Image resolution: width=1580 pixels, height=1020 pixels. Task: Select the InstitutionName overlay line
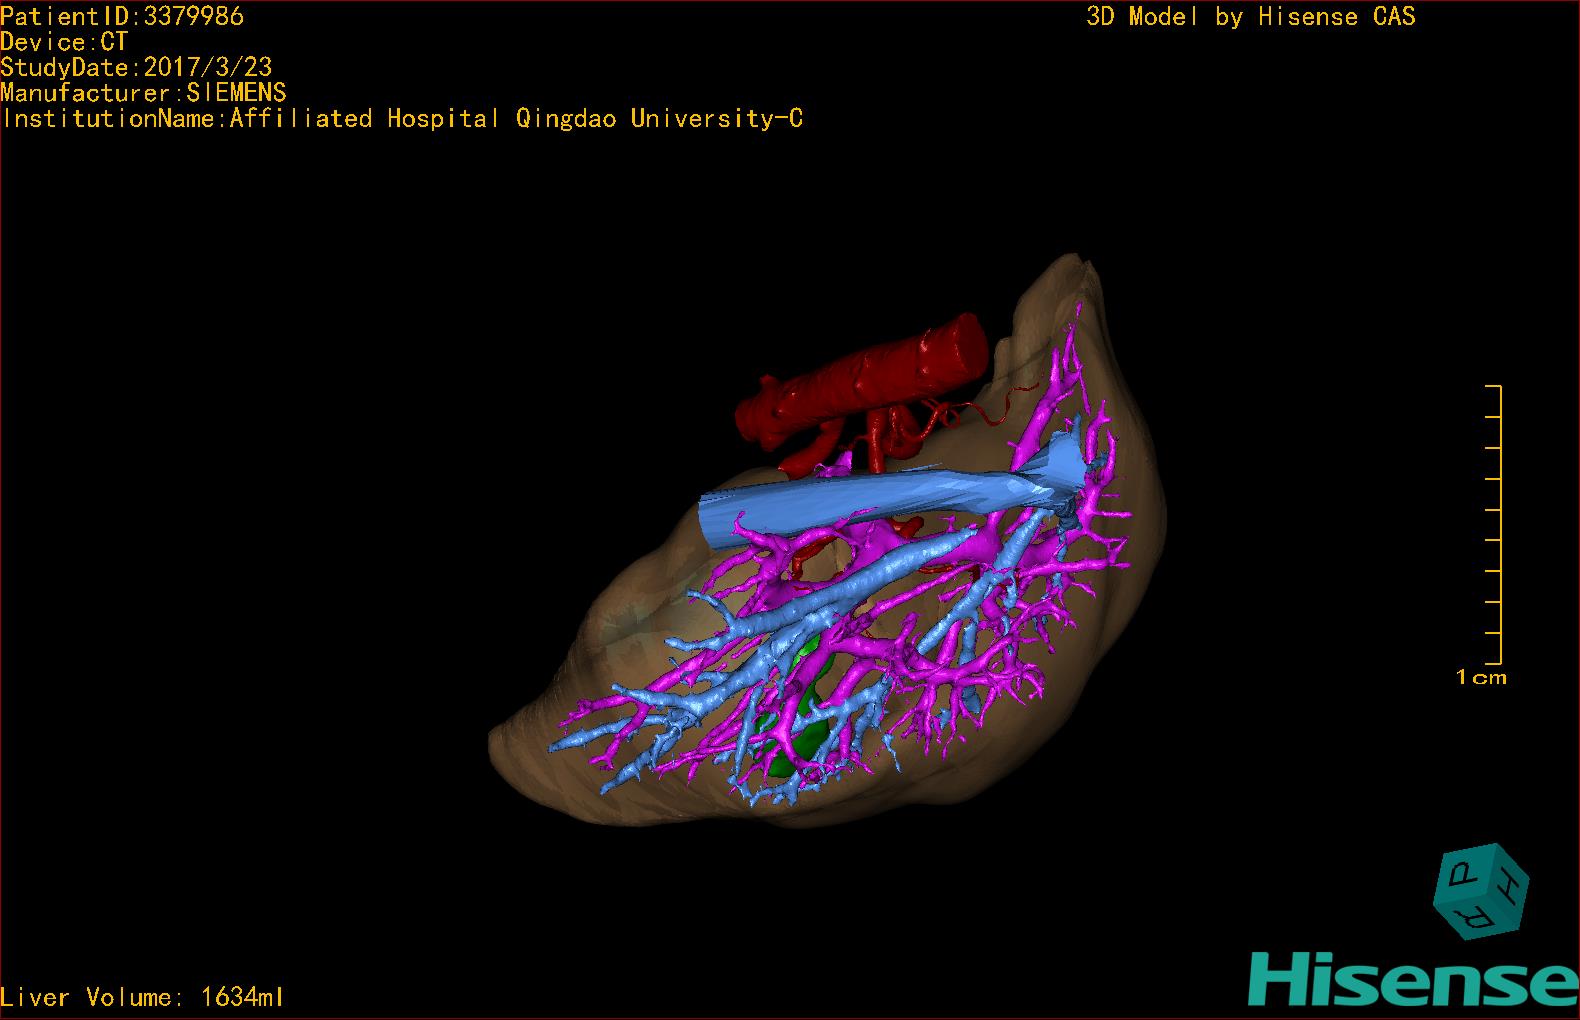pos(402,119)
